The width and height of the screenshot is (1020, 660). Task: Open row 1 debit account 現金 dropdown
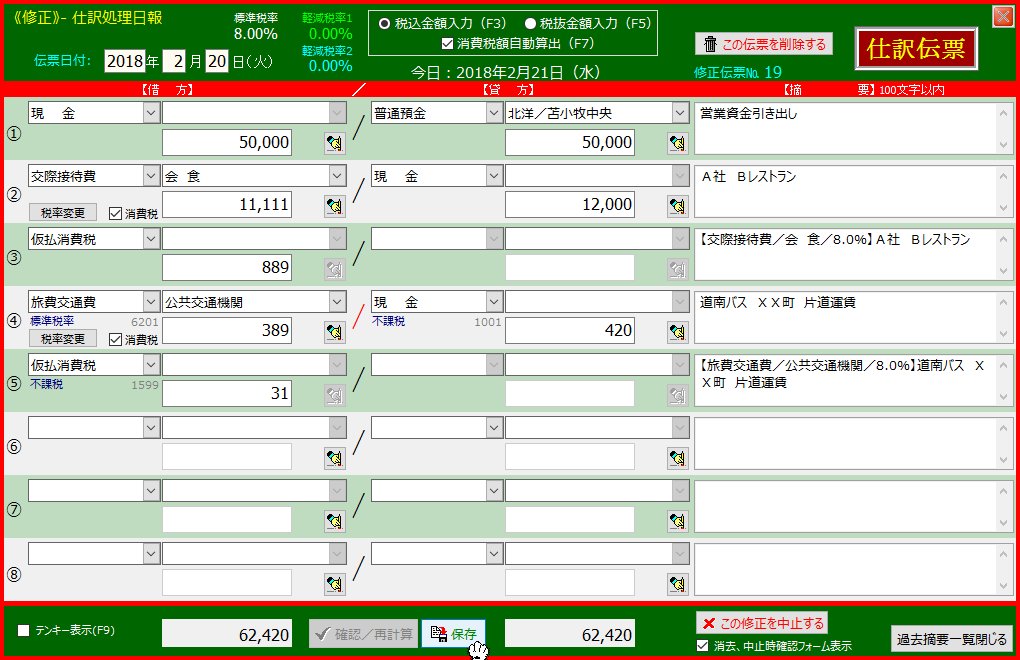(151, 114)
